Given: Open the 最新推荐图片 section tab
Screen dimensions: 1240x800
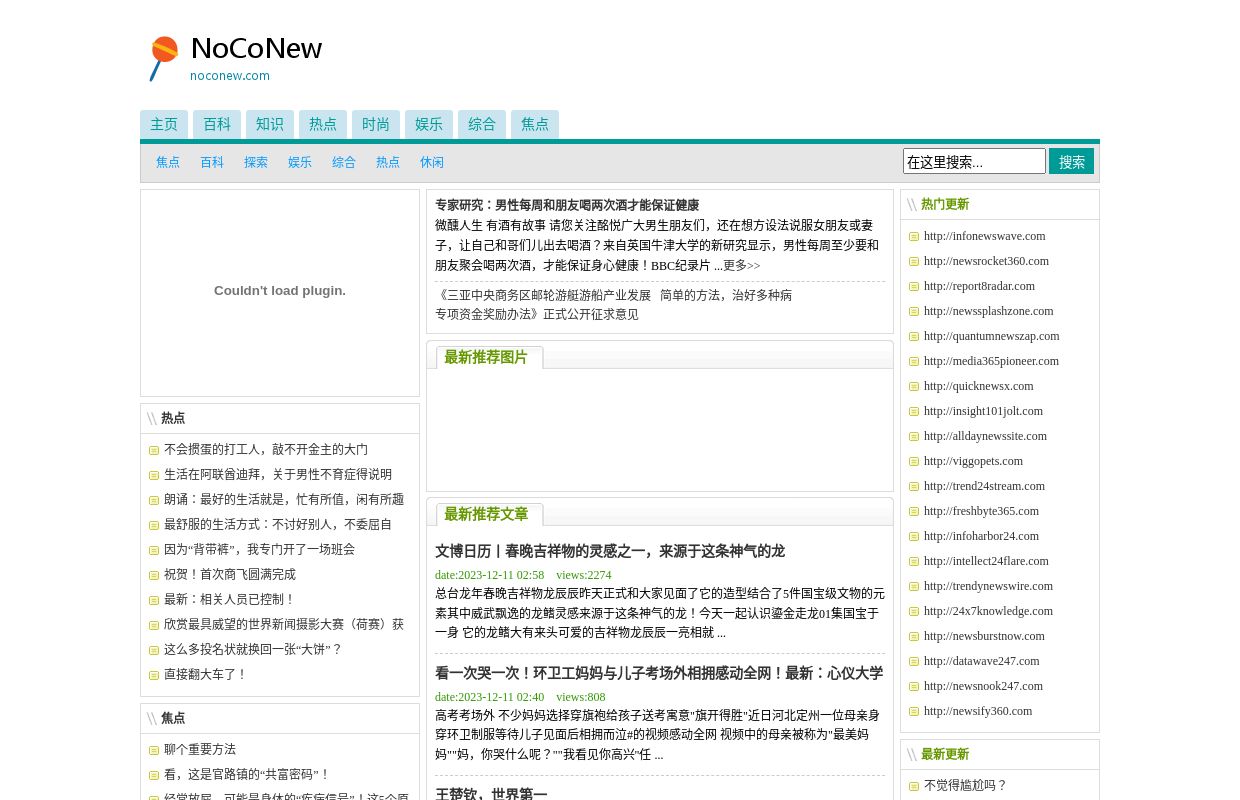Looking at the screenshot, I should point(486,358).
